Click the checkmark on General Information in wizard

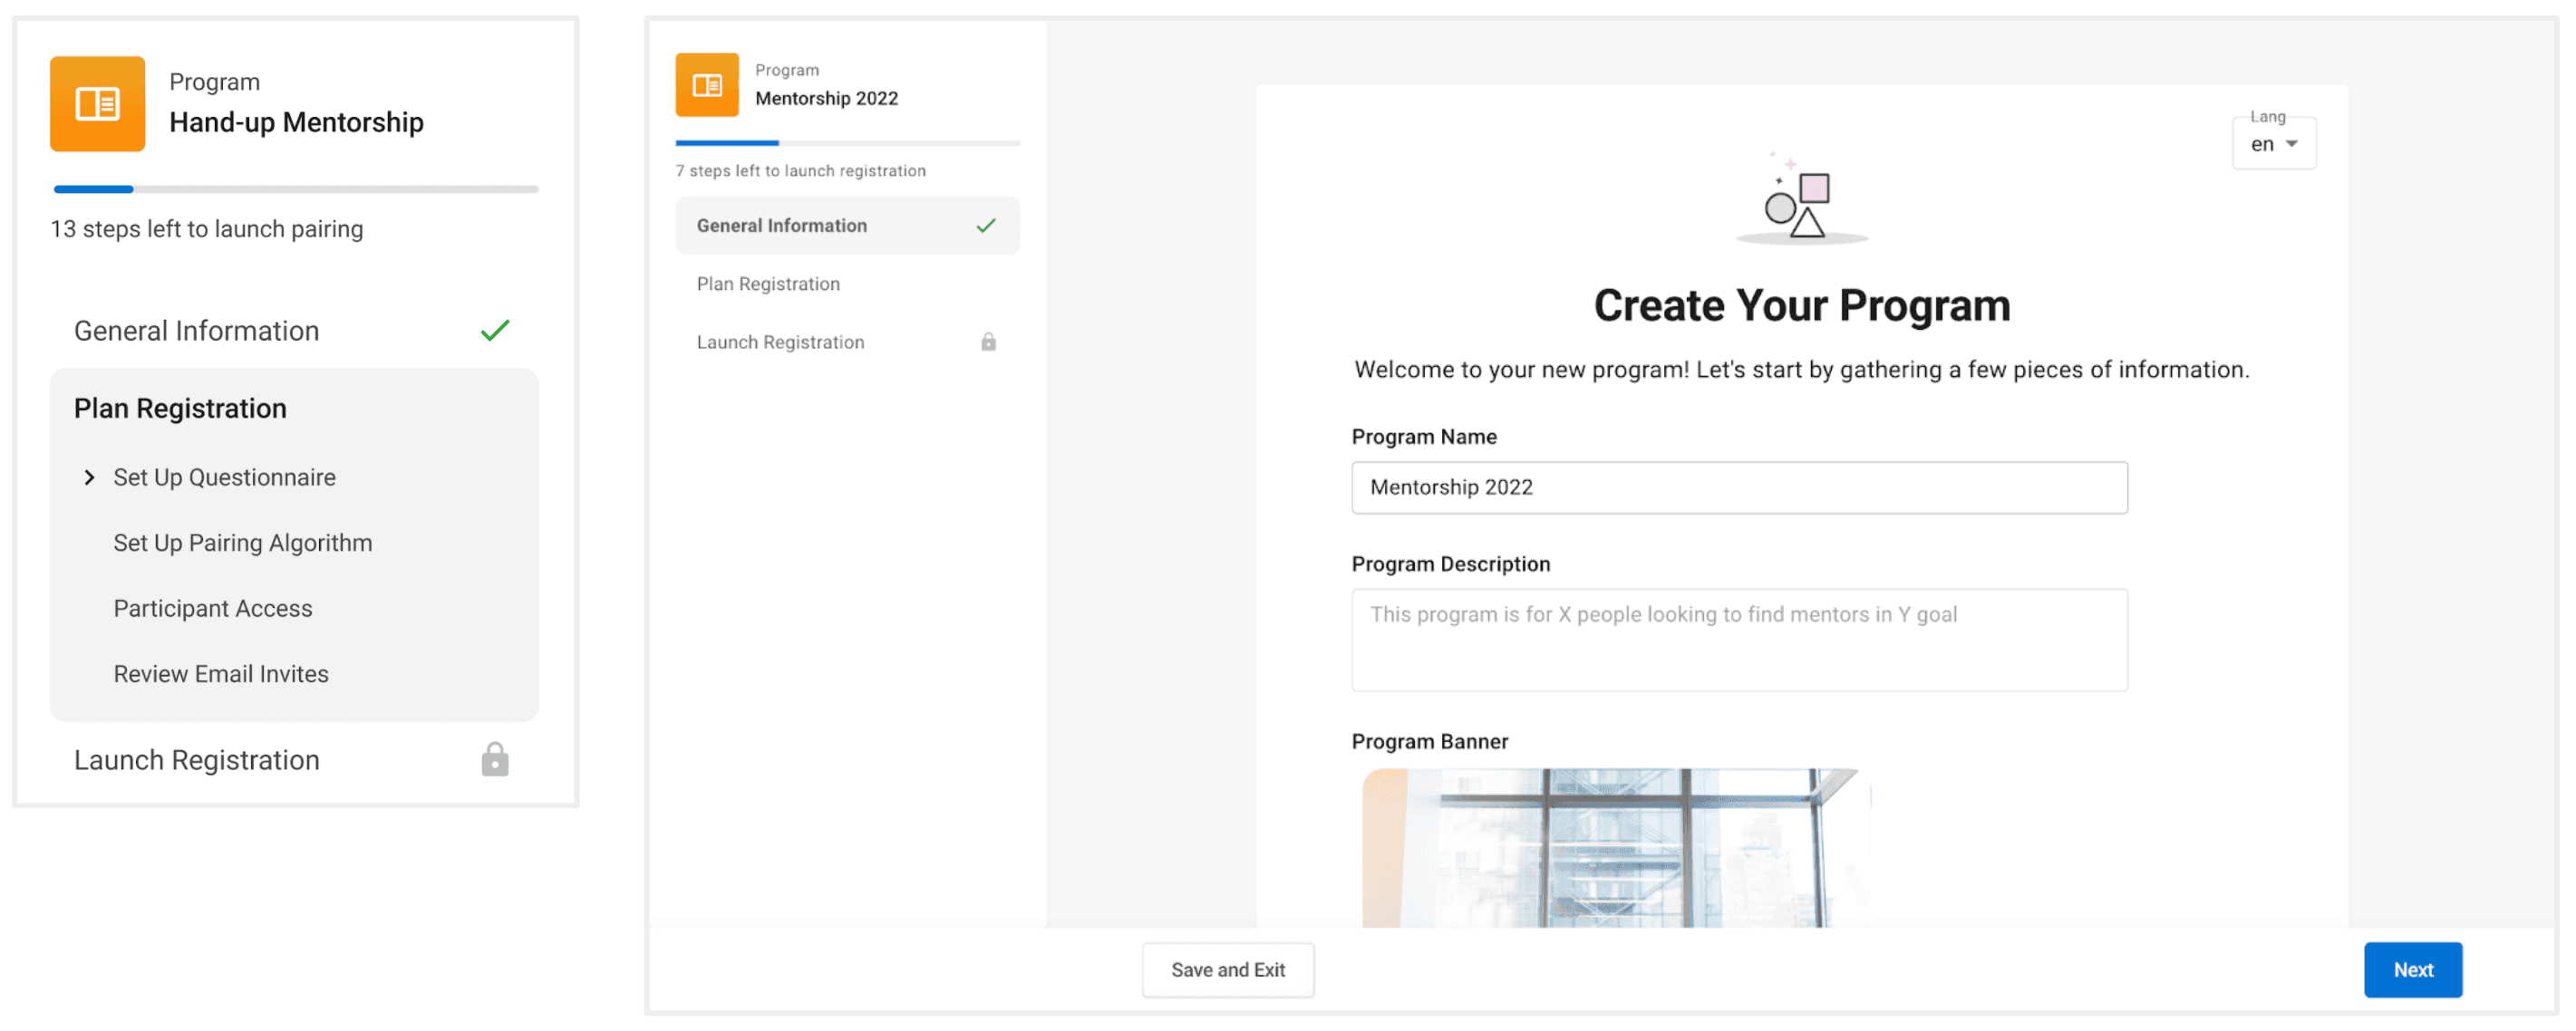[x=986, y=225]
